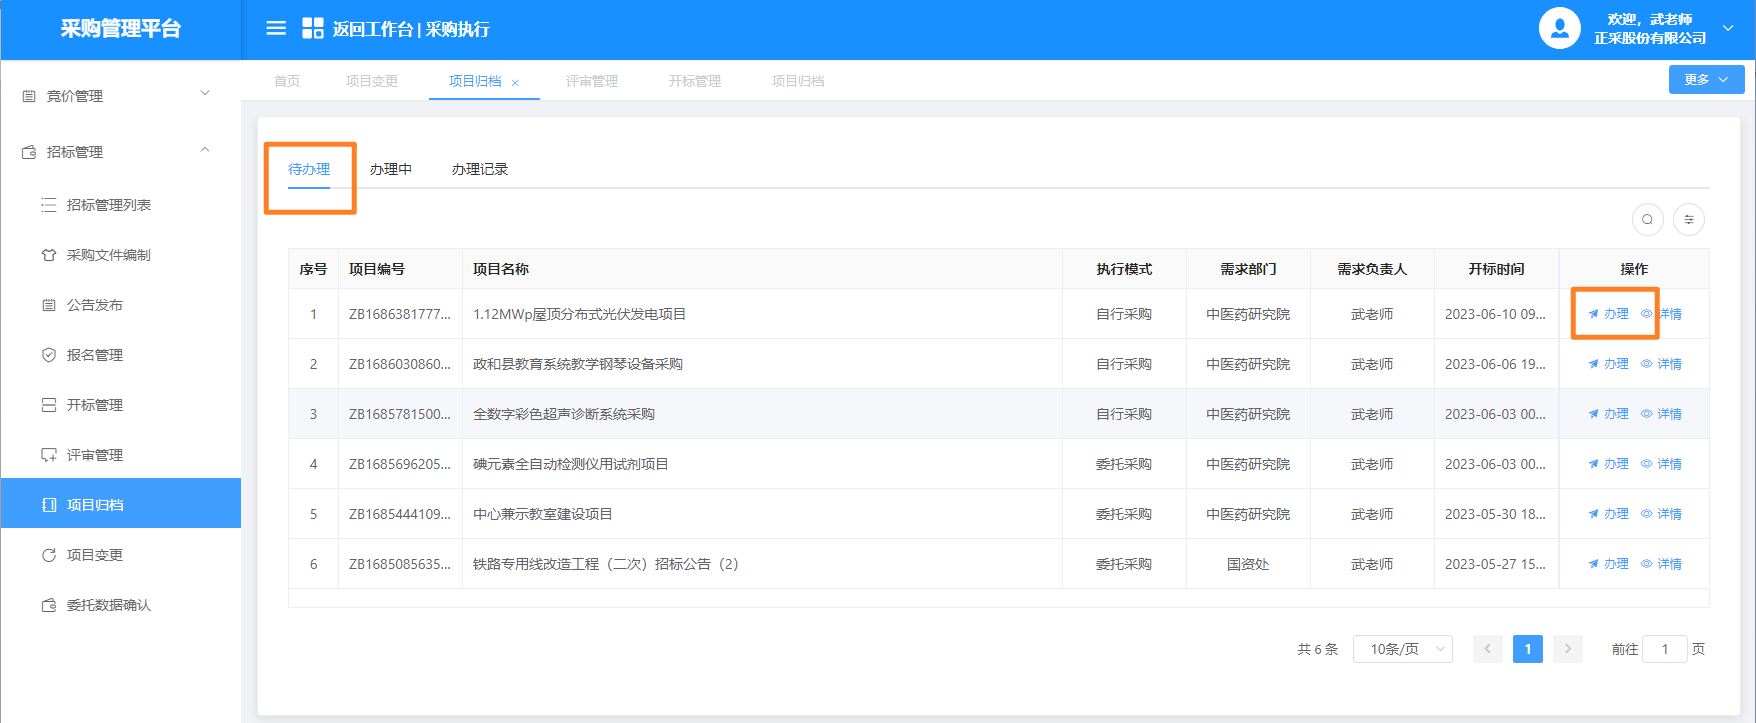View 详情 for 全数字彩色超声诊断系统采购

point(1662,414)
